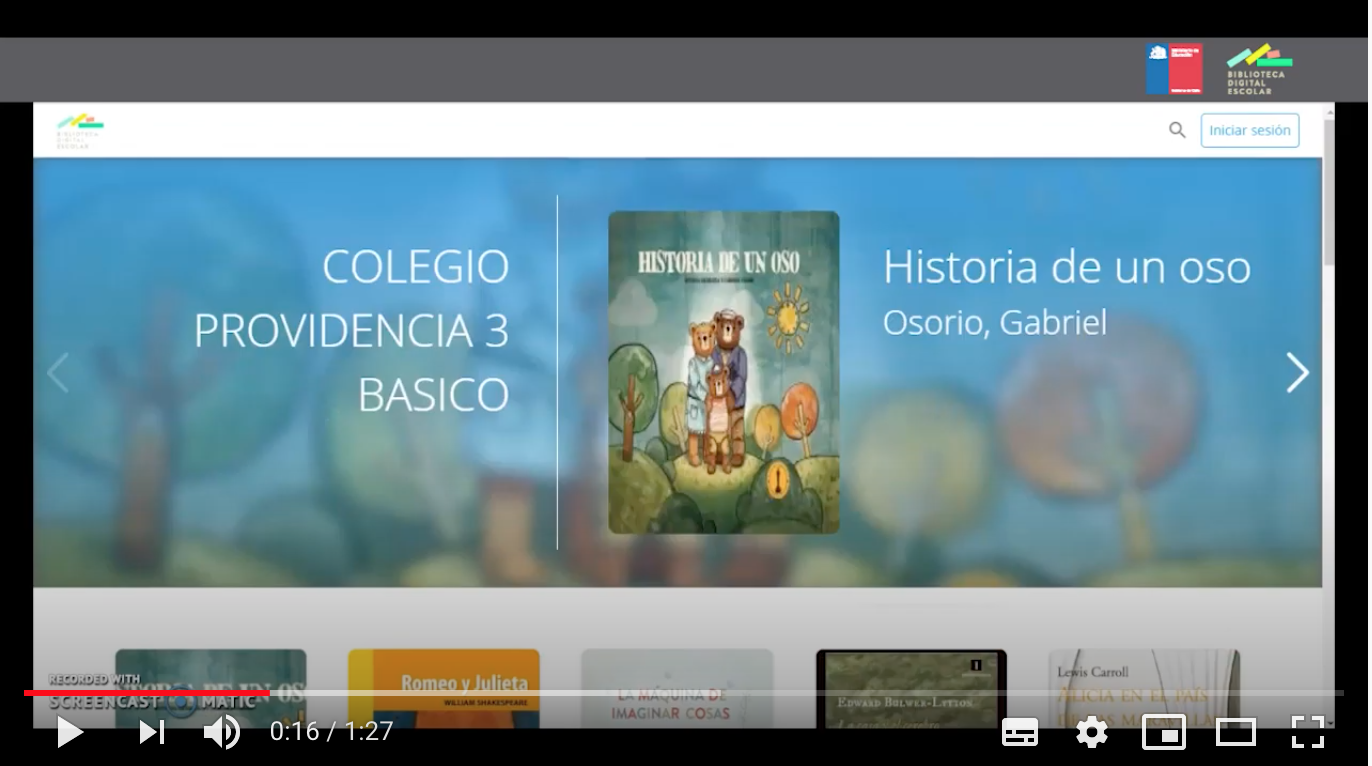Click the search magnifier icon
The image size is (1372, 766).
tap(1177, 130)
